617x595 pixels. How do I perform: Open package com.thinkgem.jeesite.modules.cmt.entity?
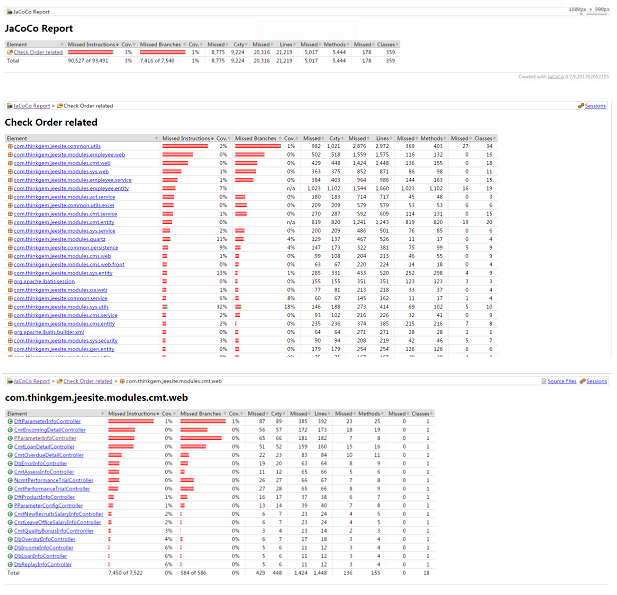coord(64,222)
